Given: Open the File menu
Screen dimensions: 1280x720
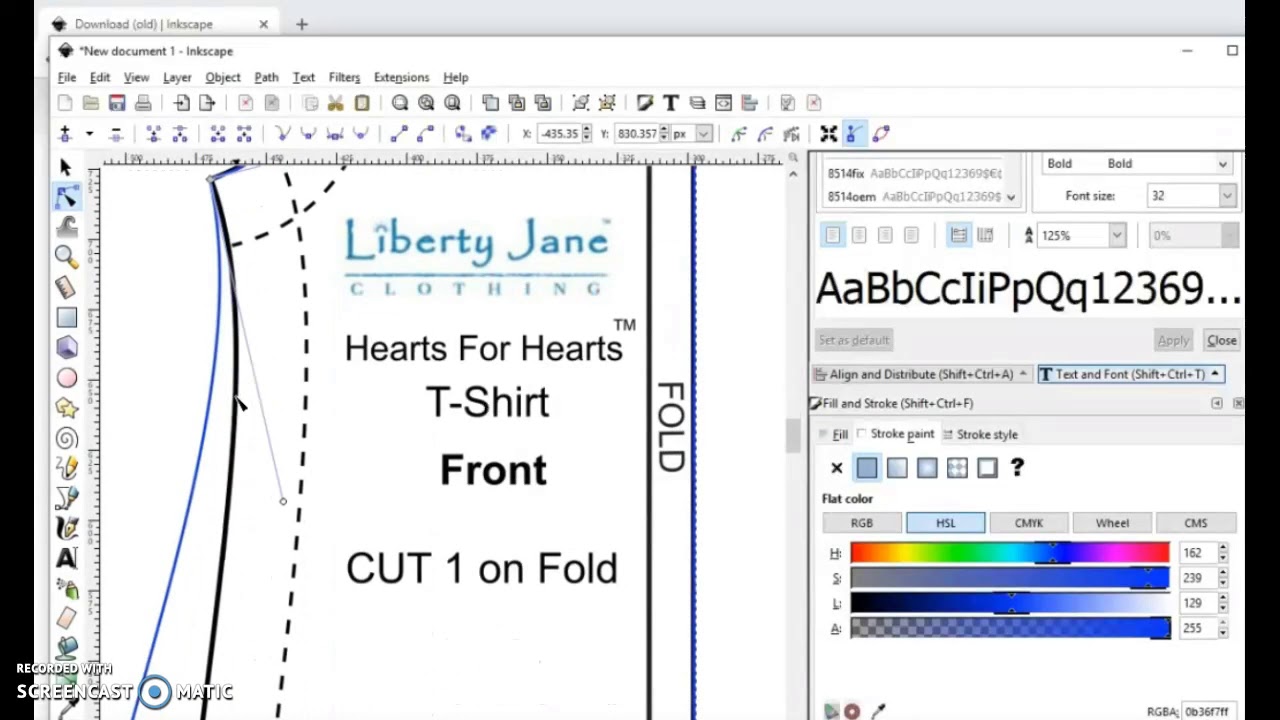Looking at the screenshot, I should click(66, 77).
